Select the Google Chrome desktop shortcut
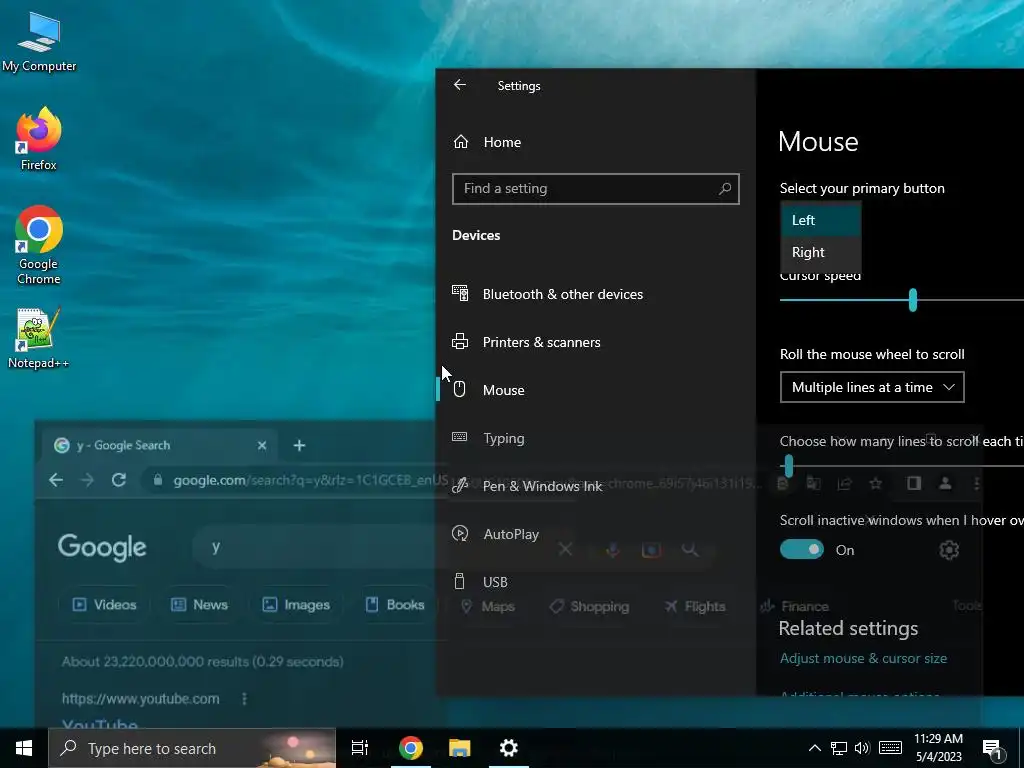This screenshot has height=768, width=1024. pyautogui.click(x=39, y=246)
